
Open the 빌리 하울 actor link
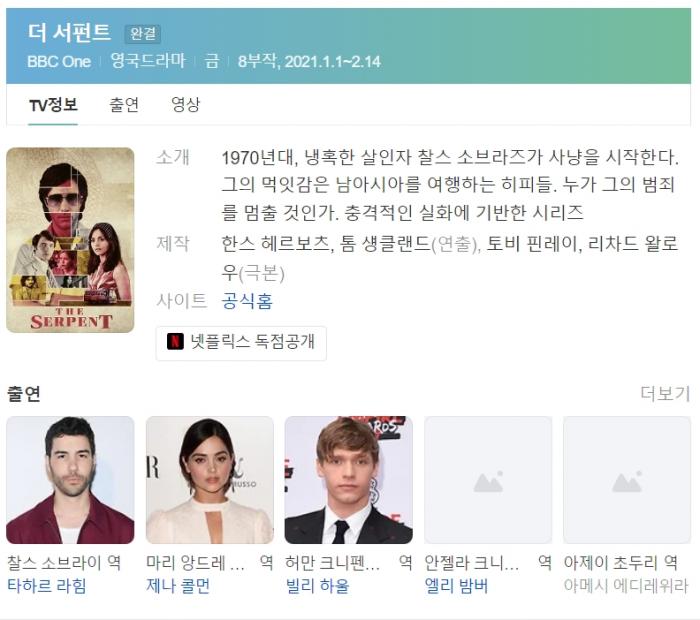click(x=317, y=586)
